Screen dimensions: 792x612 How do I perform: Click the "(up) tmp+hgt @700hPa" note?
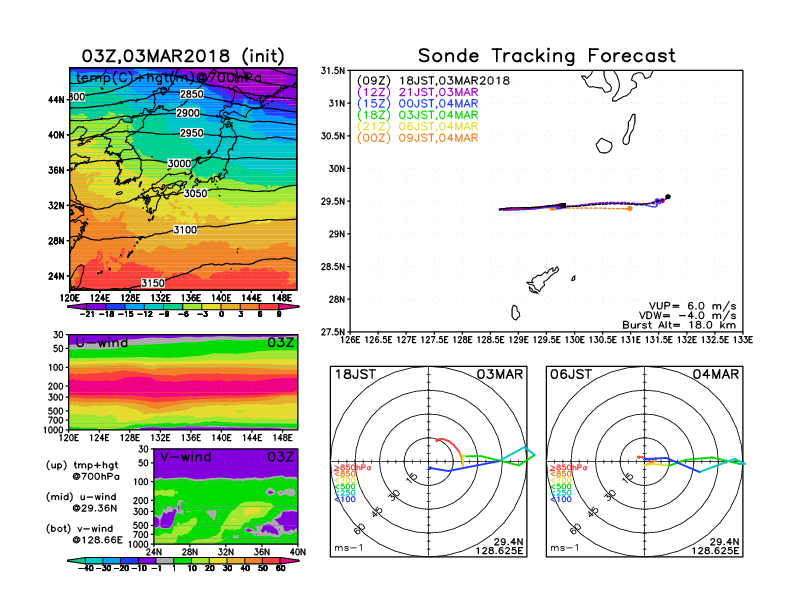pyautogui.click(x=82, y=471)
